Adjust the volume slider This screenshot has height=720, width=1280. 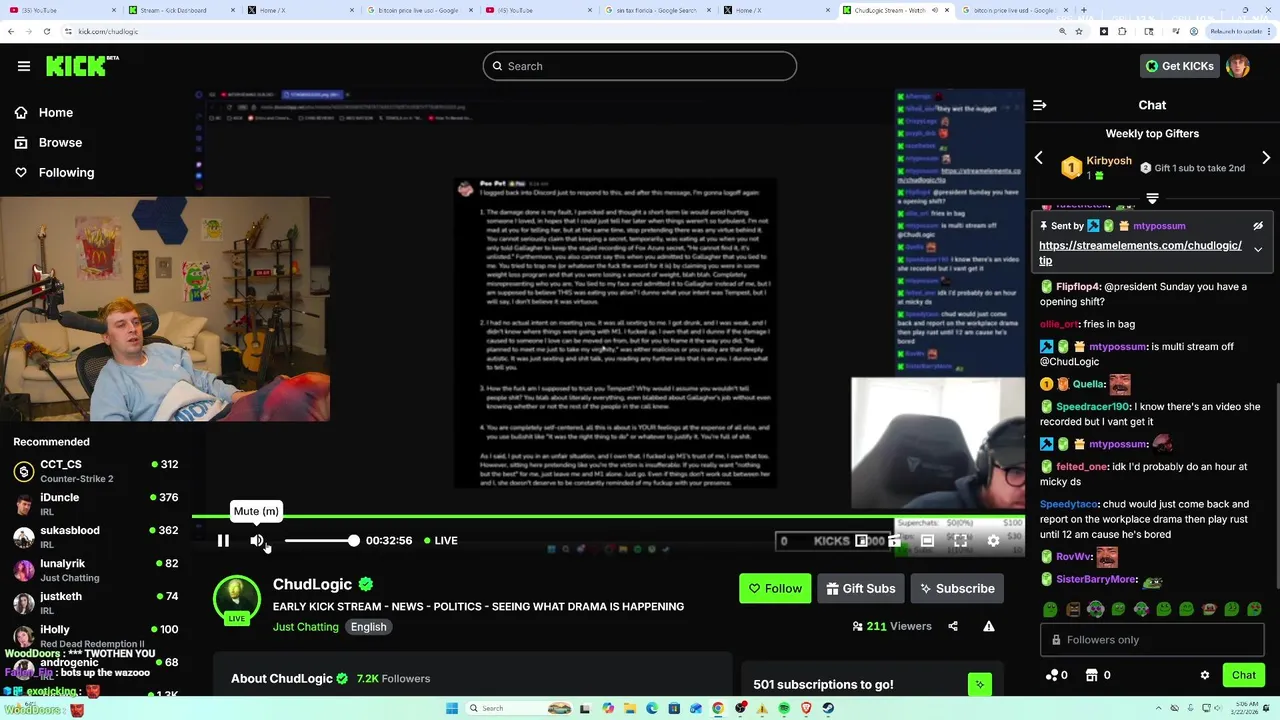pos(321,541)
